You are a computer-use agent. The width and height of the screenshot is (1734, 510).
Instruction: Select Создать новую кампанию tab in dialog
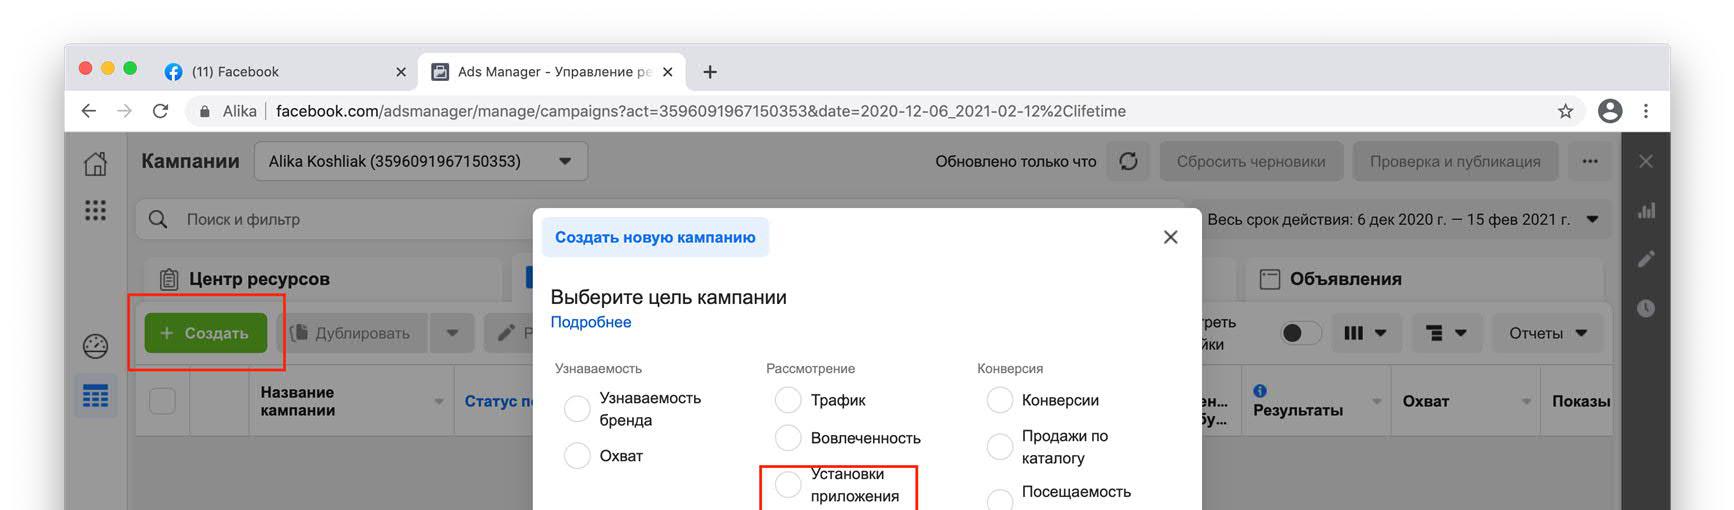[x=655, y=237]
